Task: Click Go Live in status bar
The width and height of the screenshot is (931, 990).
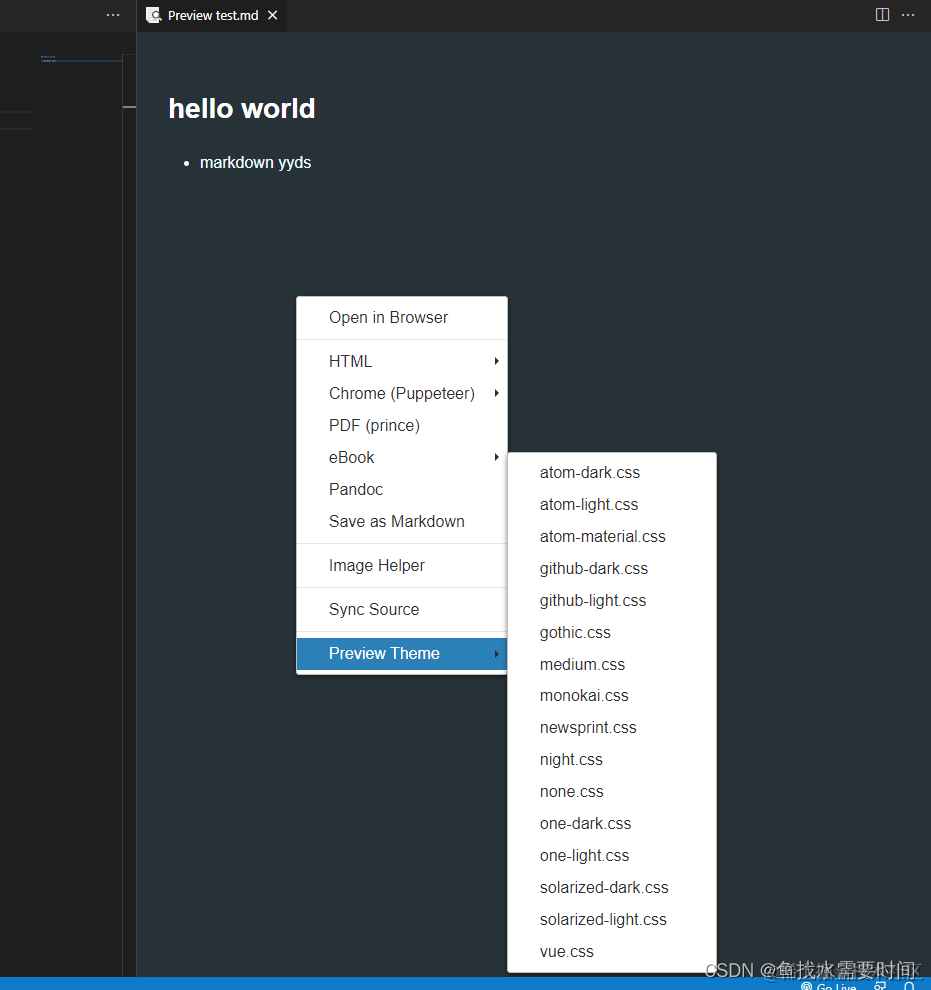Action: (829, 986)
